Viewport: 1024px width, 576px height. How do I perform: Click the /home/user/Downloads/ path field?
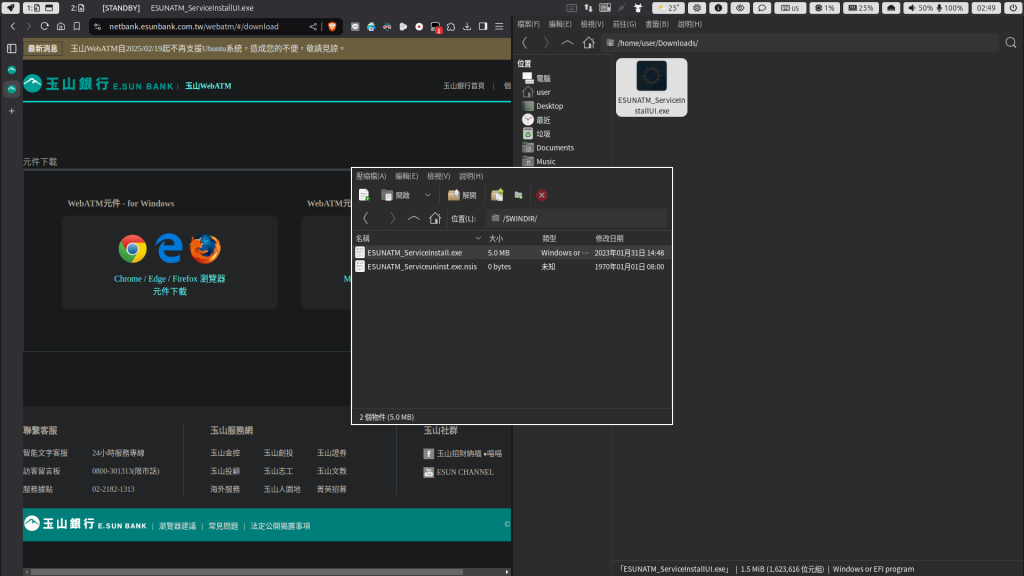point(800,43)
